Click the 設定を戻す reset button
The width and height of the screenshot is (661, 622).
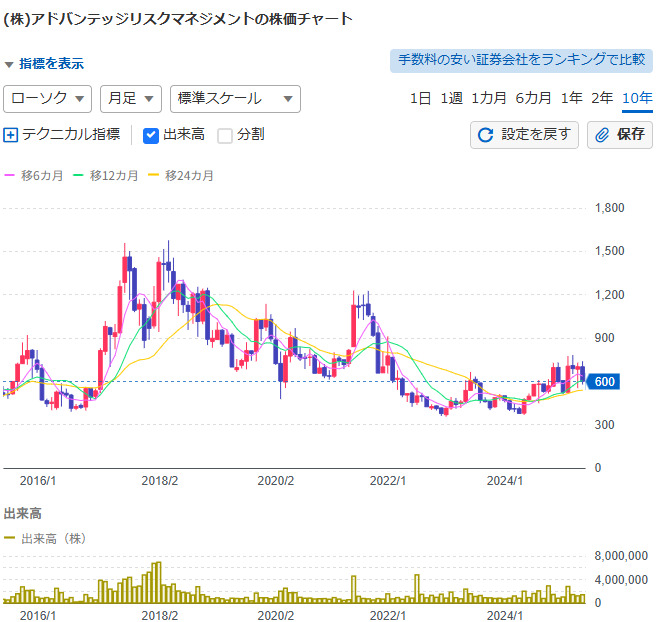524,135
